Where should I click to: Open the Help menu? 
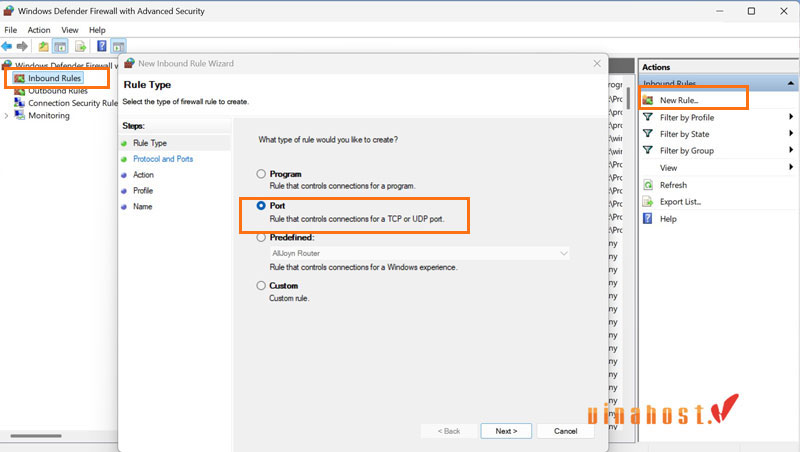[x=97, y=30]
